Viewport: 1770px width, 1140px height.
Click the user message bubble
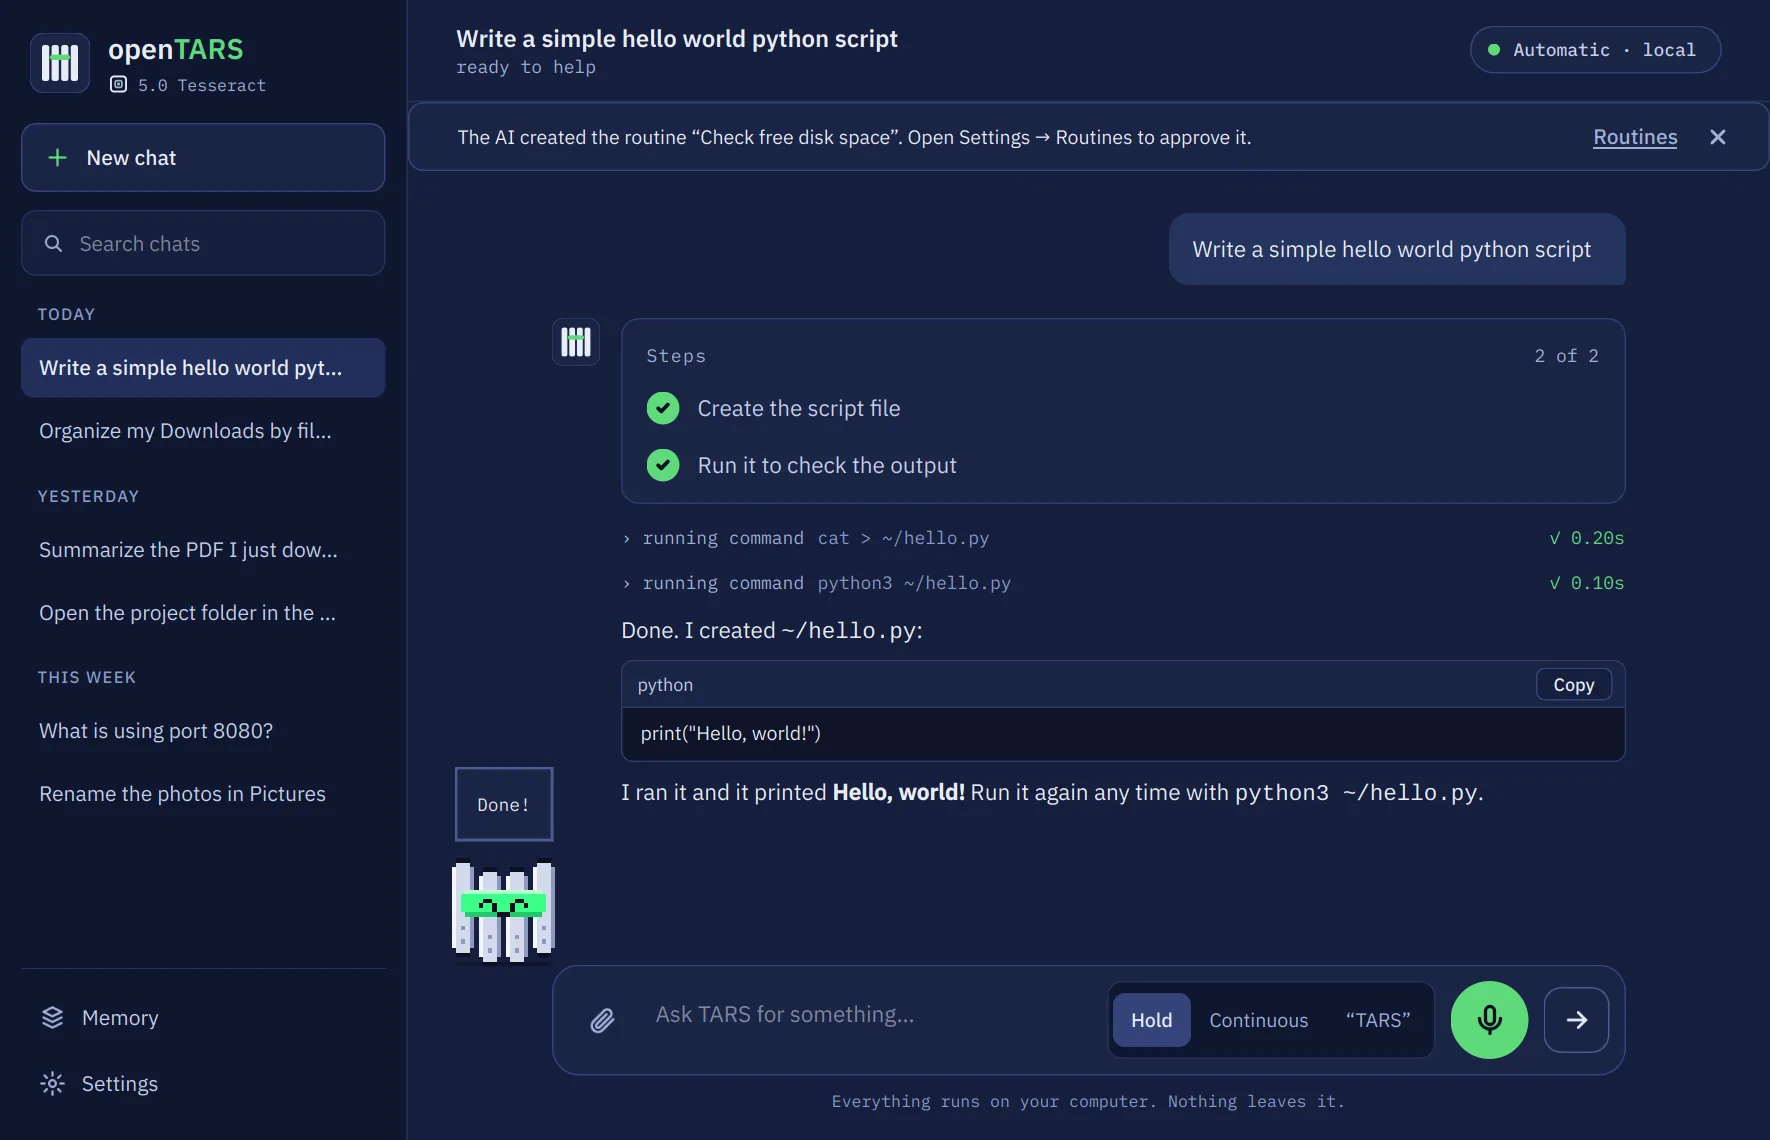click(x=1397, y=249)
